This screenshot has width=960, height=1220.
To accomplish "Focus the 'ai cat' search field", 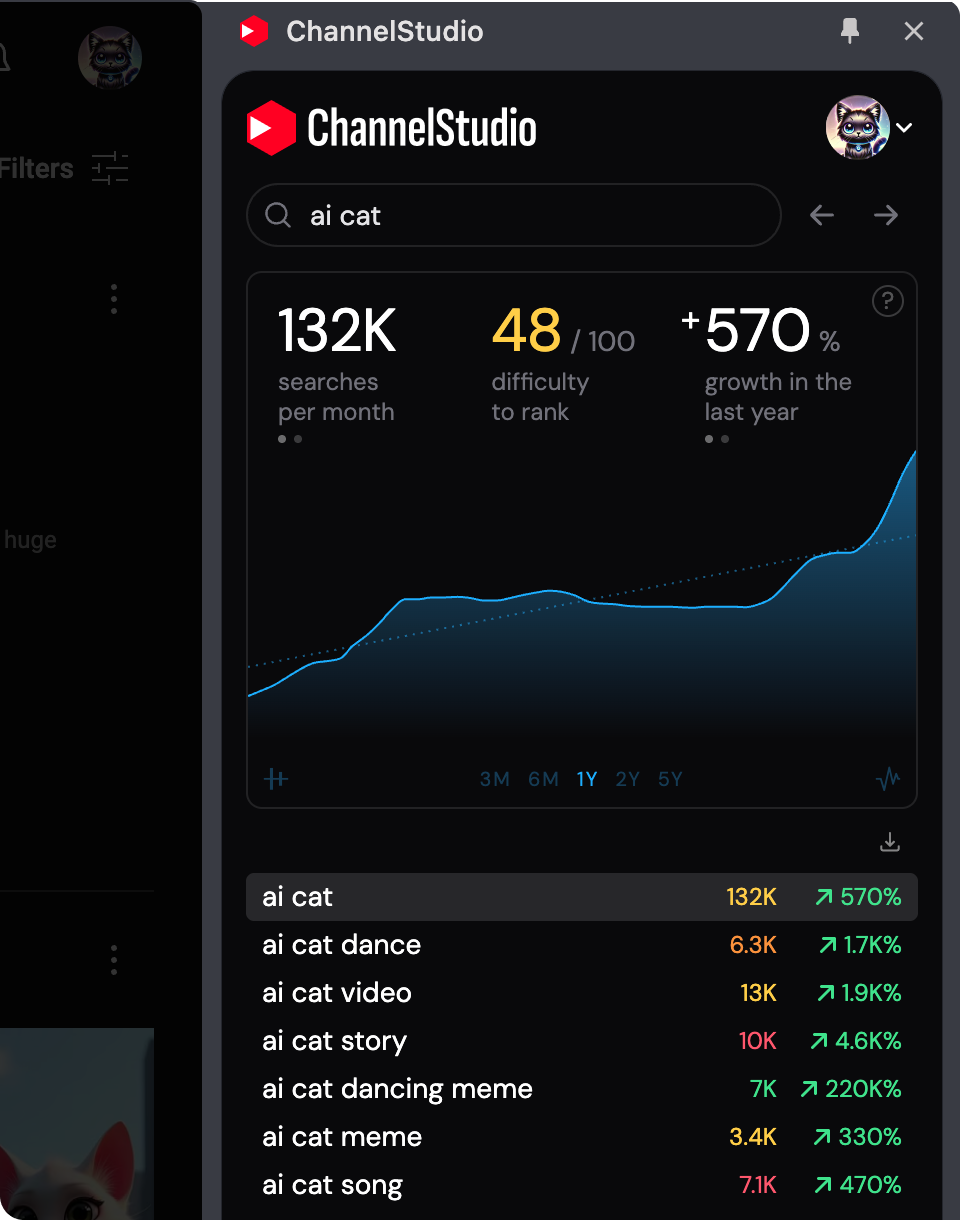I will coord(514,215).
